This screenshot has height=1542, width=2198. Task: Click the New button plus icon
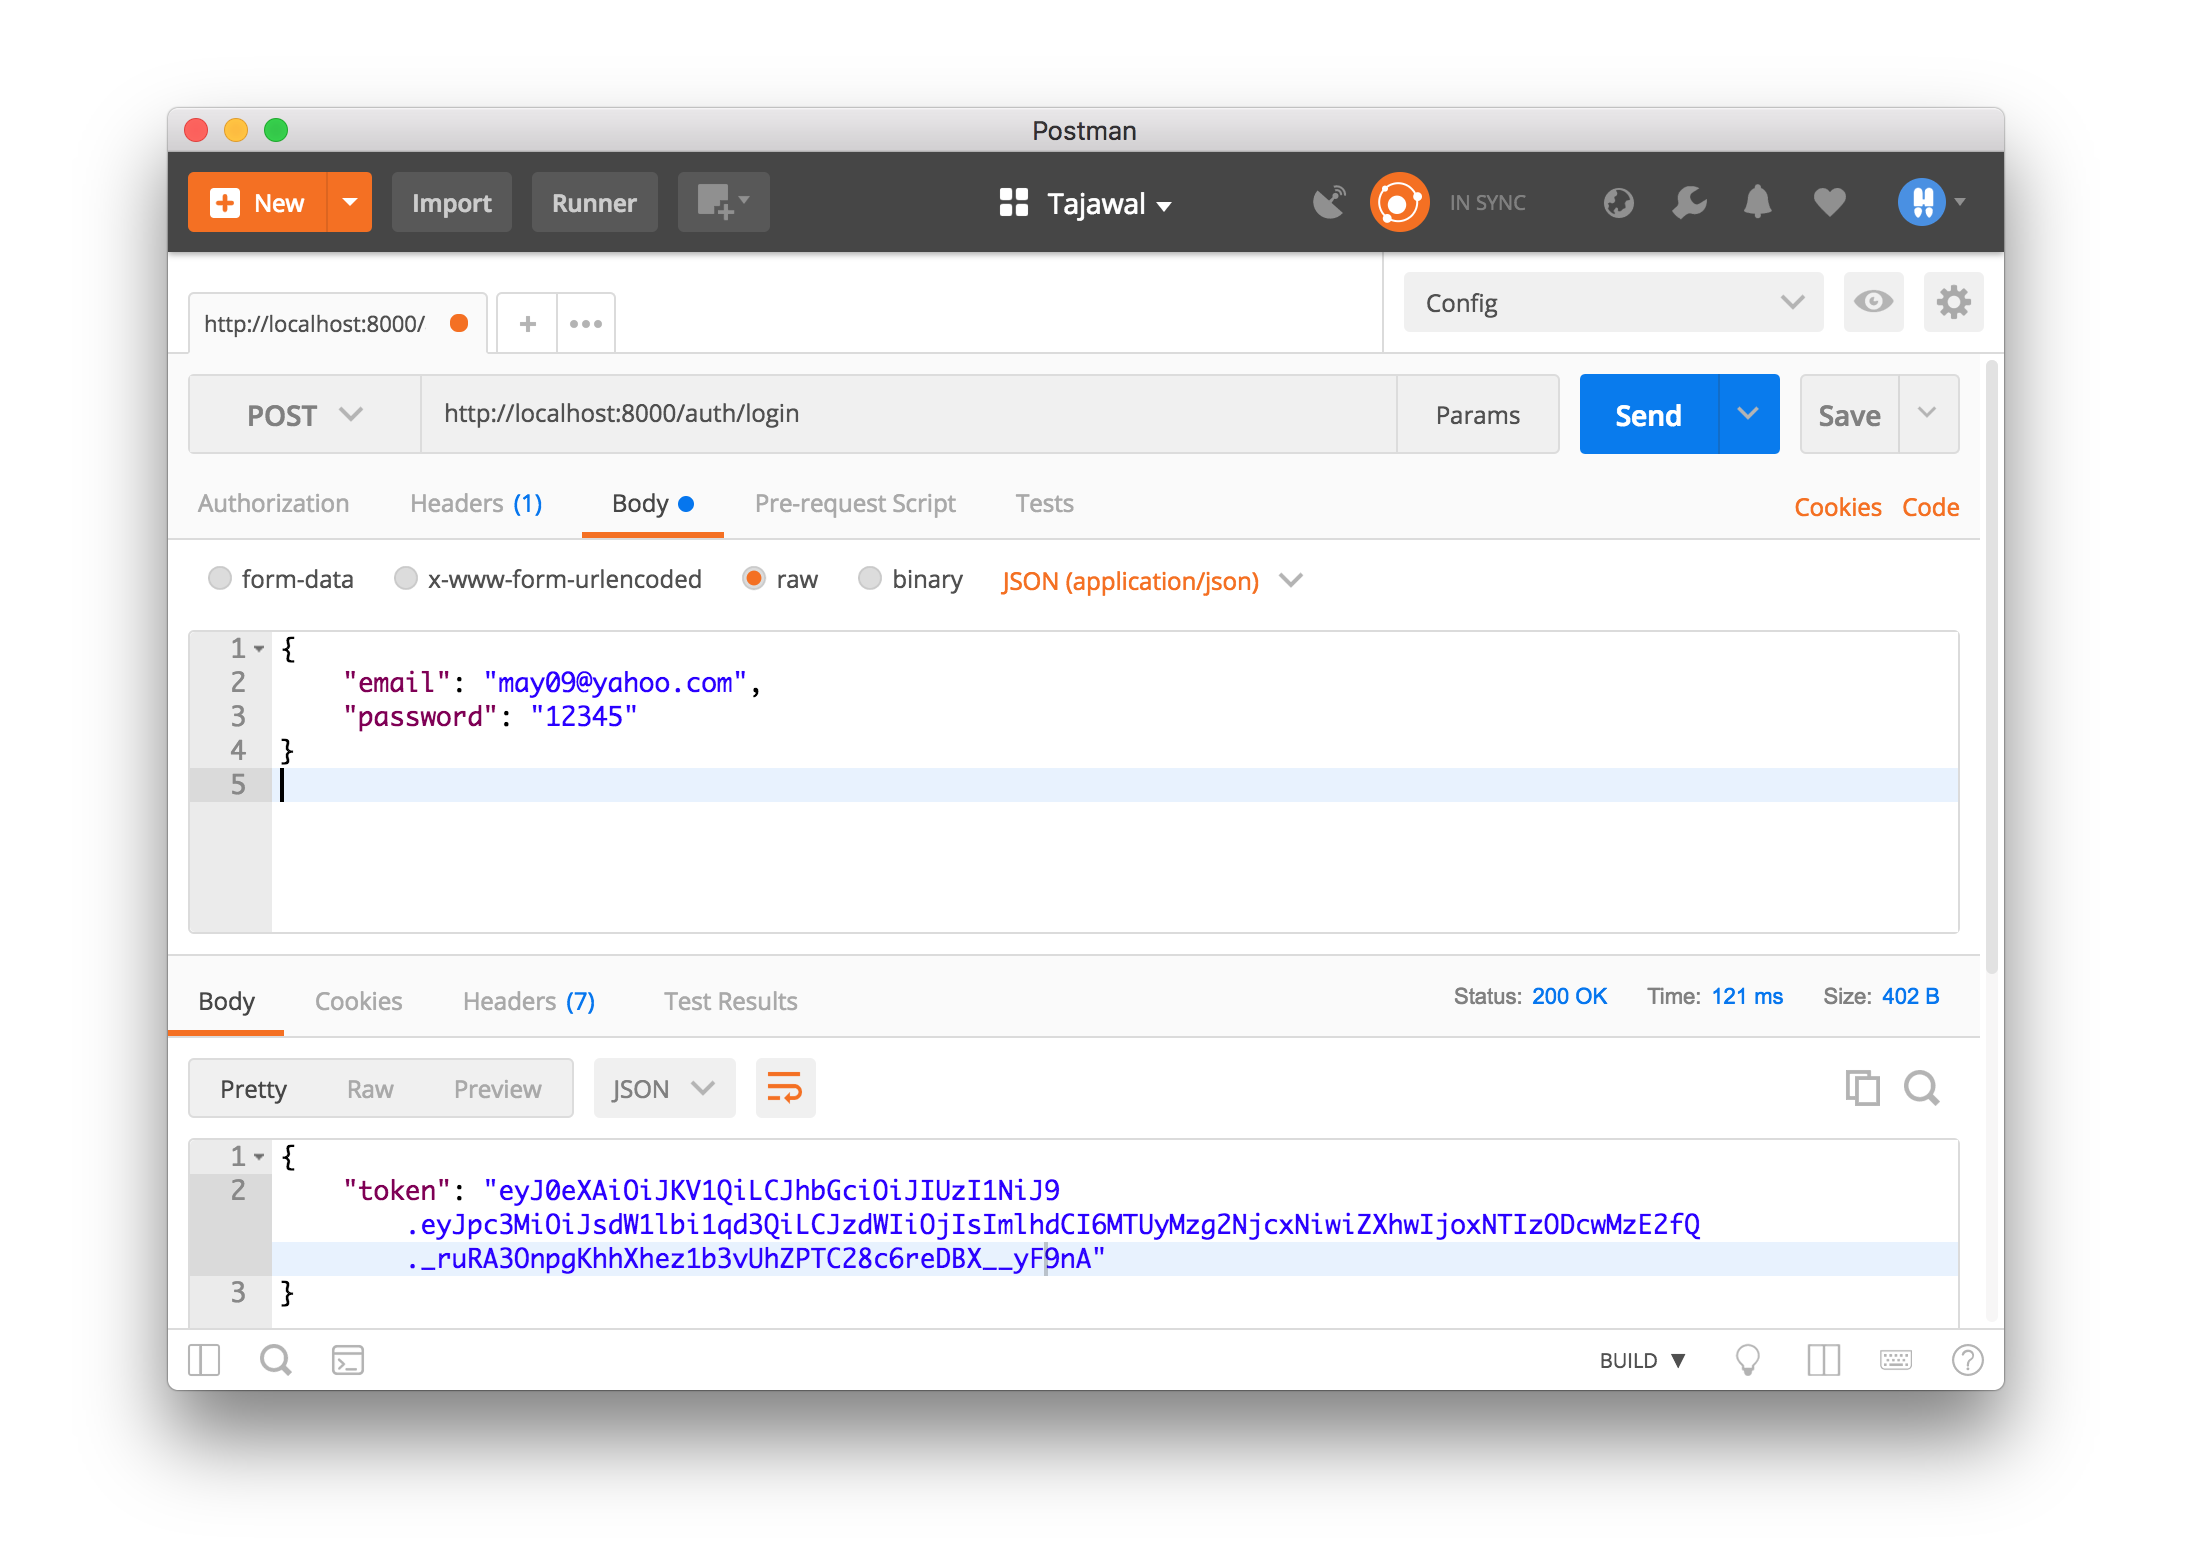point(225,203)
